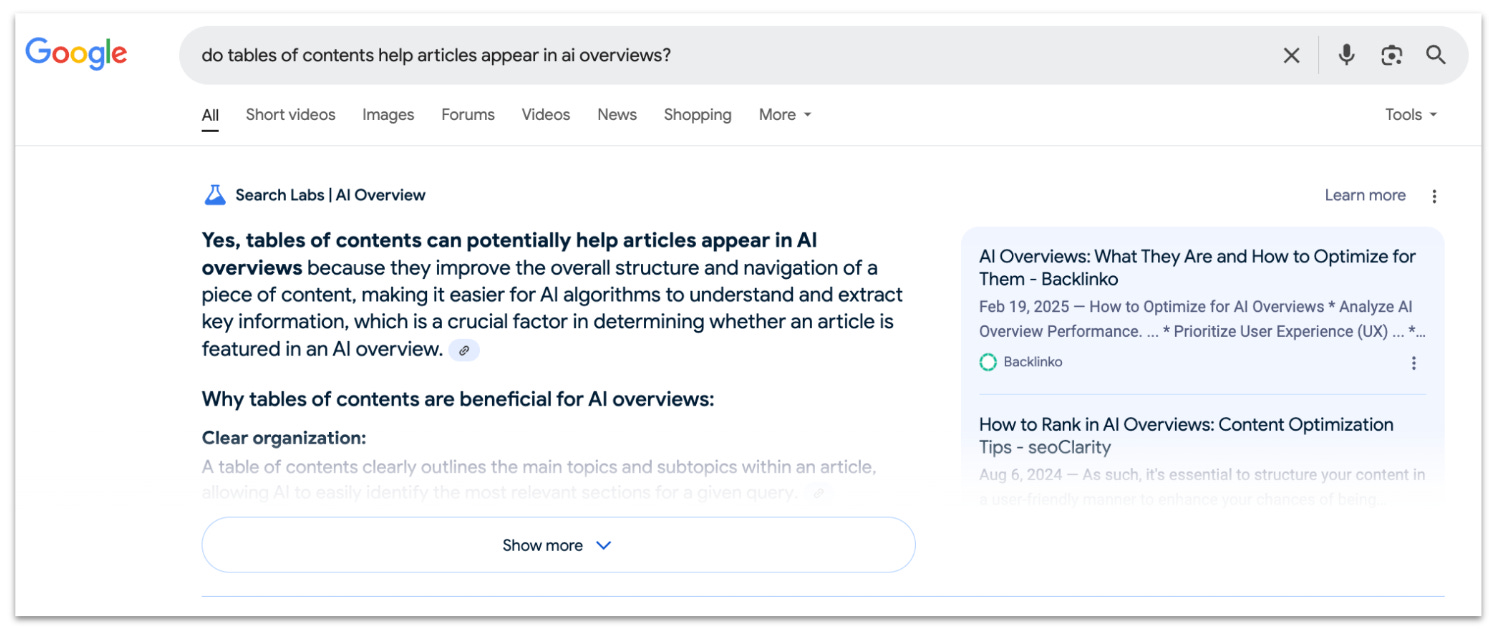The height and width of the screenshot is (632, 1496).
Task: Switch to Shopping tab
Action: click(698, 115)
